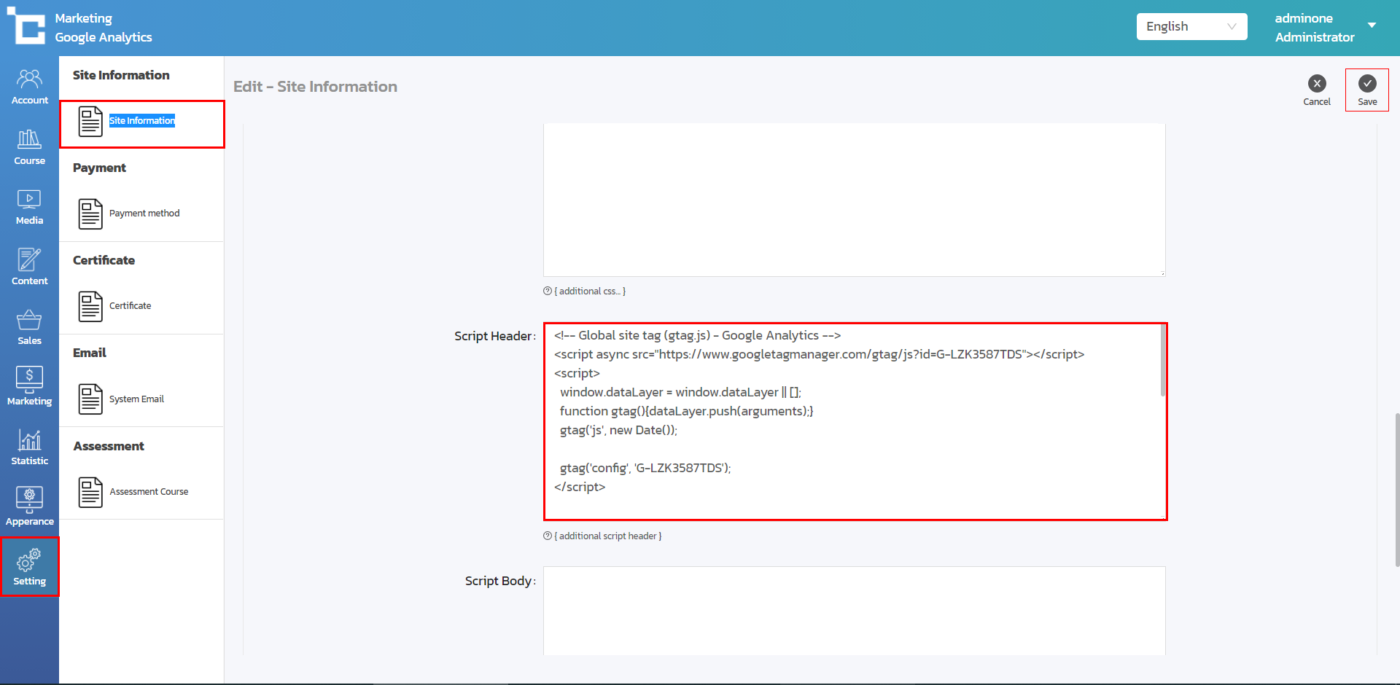
Task: Open the Statistic chart icon
Action: (x=29, y=446)
